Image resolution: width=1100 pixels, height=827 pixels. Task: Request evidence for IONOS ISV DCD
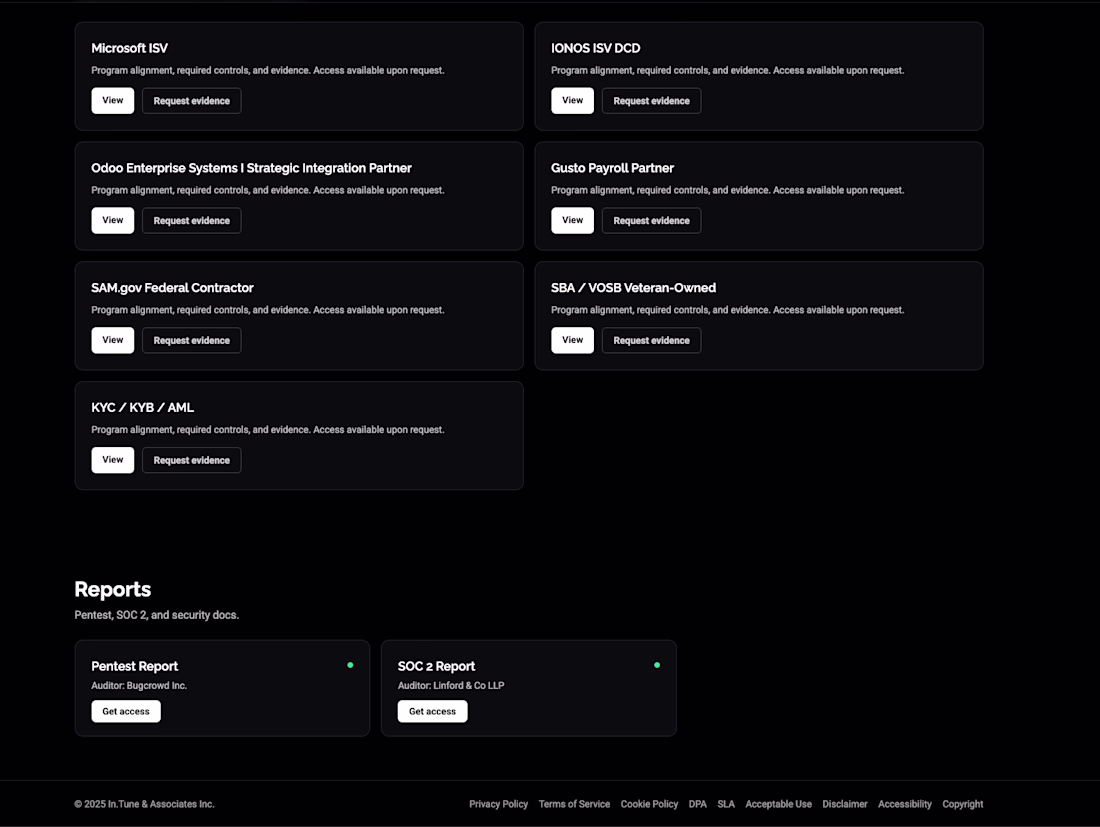pyautogui.click(x=651, y=101)
